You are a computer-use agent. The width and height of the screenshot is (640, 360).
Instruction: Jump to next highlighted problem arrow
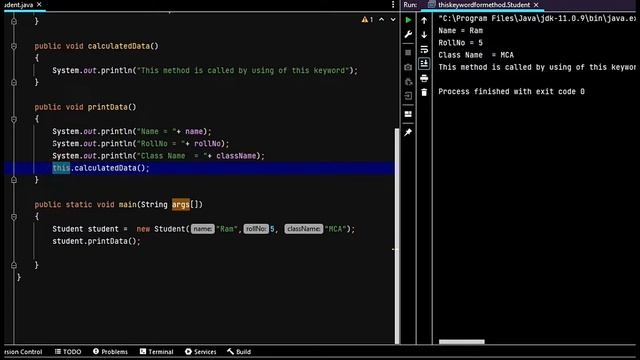pyautogui.click(x=393, y=20)
